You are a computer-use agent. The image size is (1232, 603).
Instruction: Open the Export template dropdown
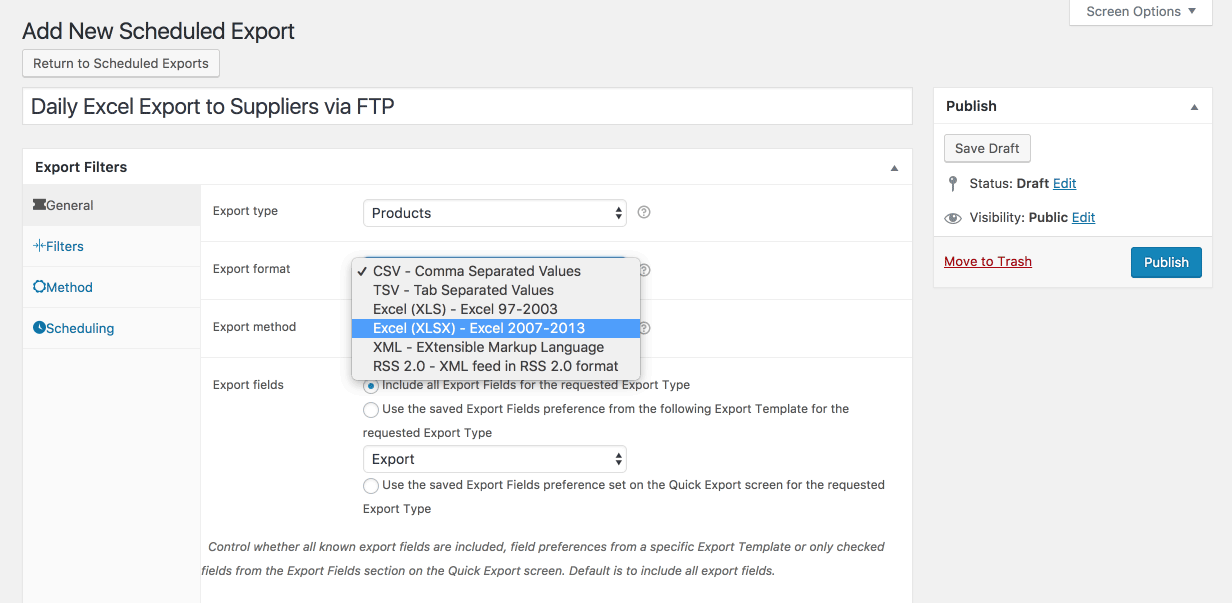tap(495, 459)
